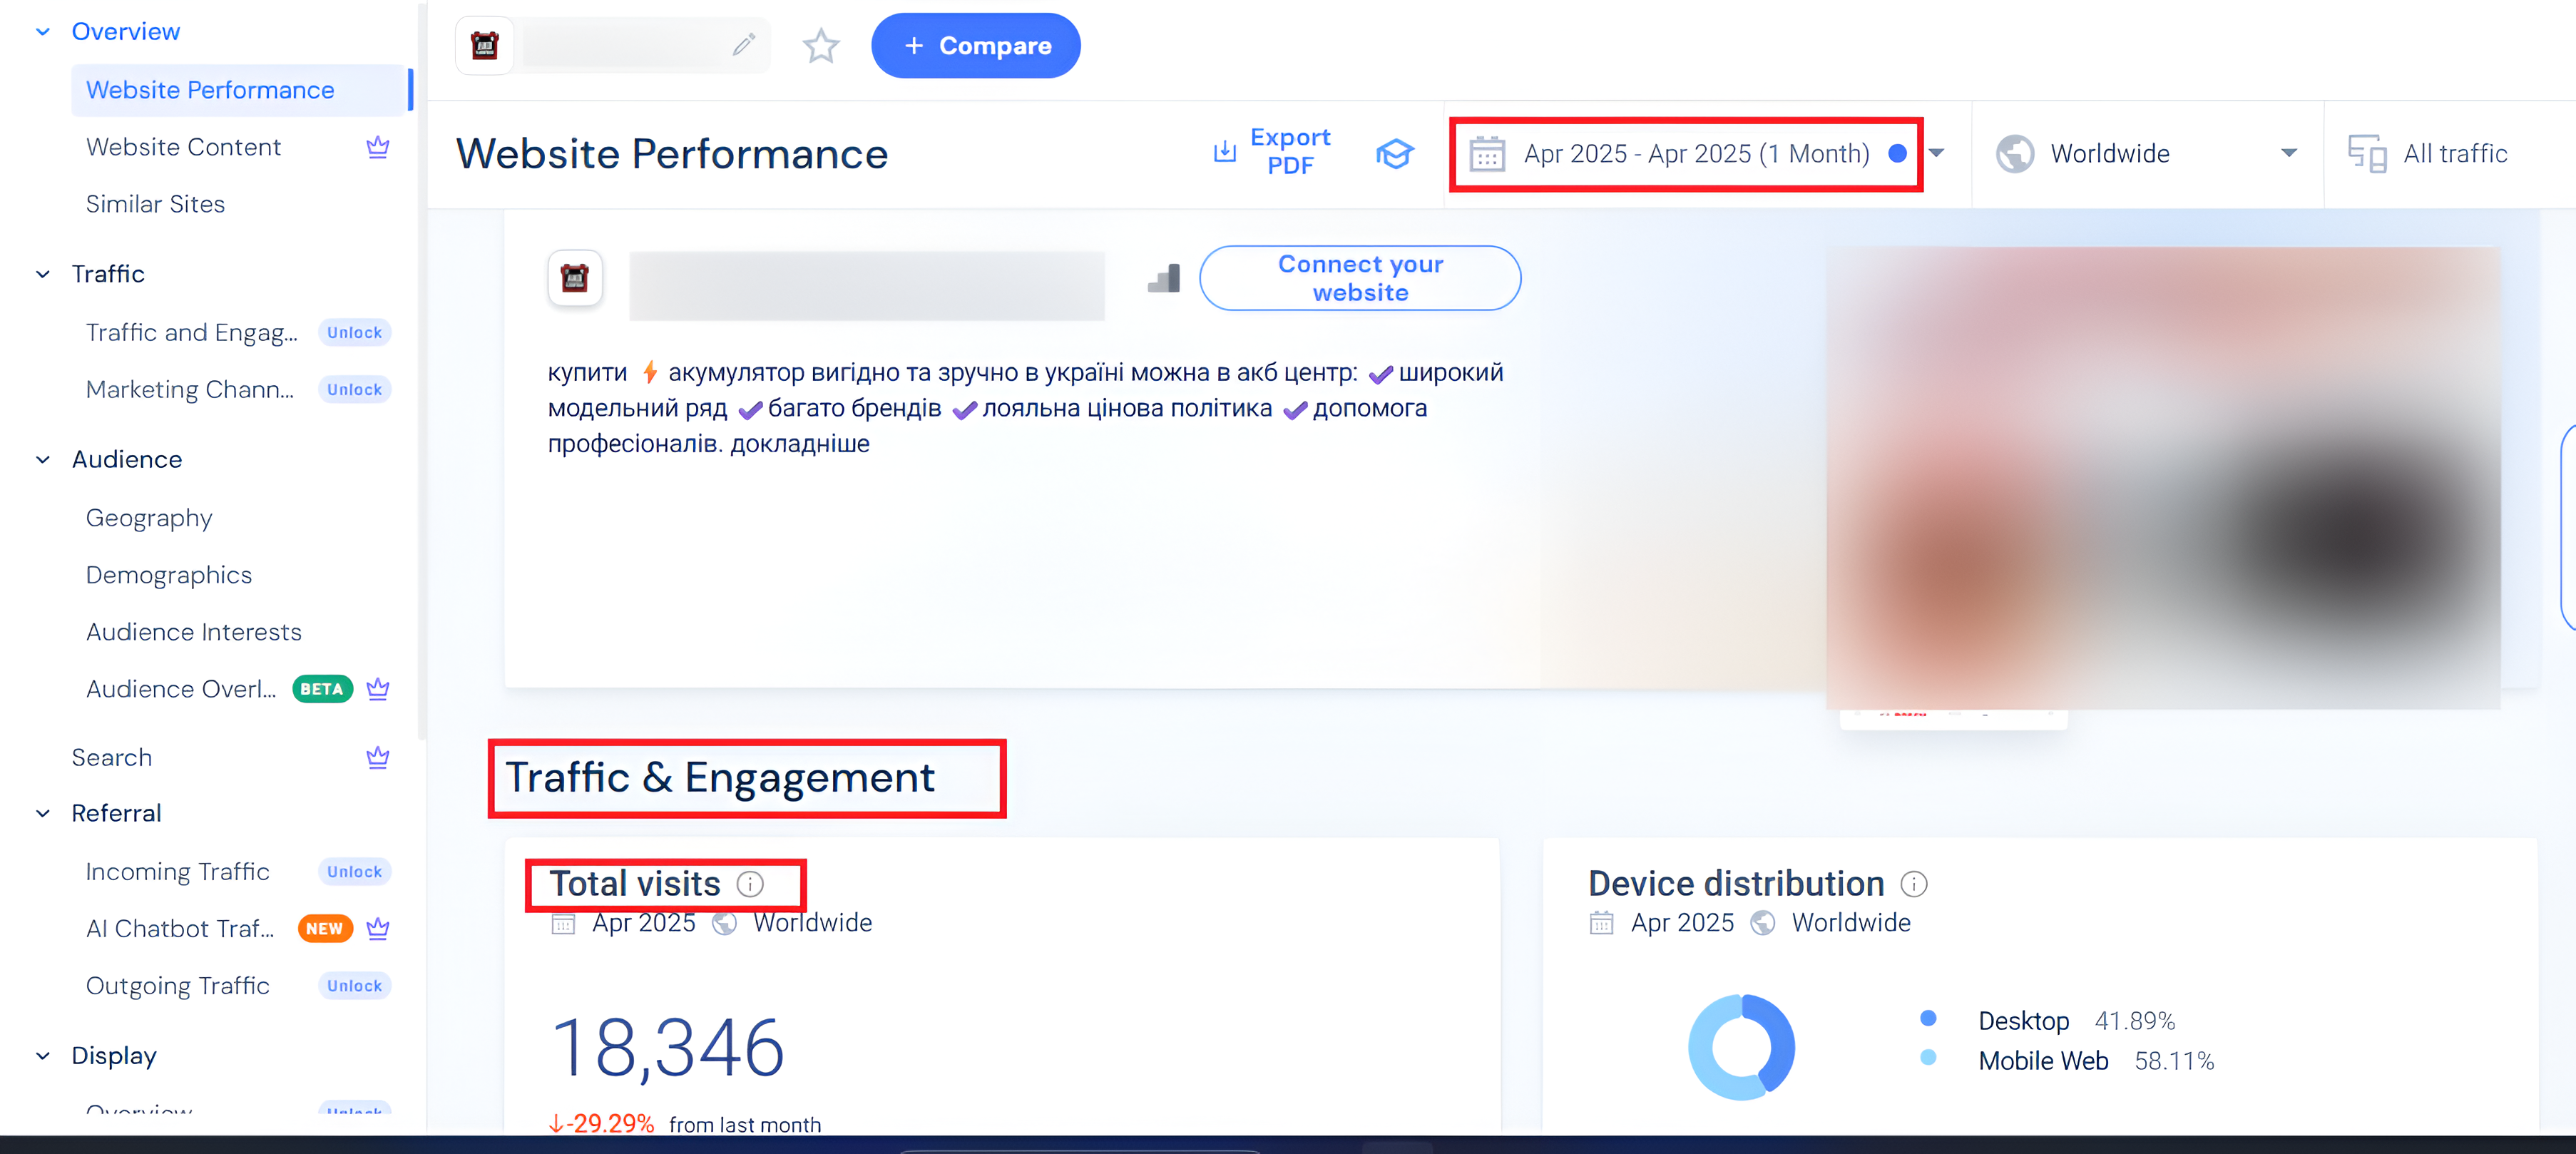Click the Device distribution info icon
The width and height of the screenshot is (2576, 1154).
1913,884
